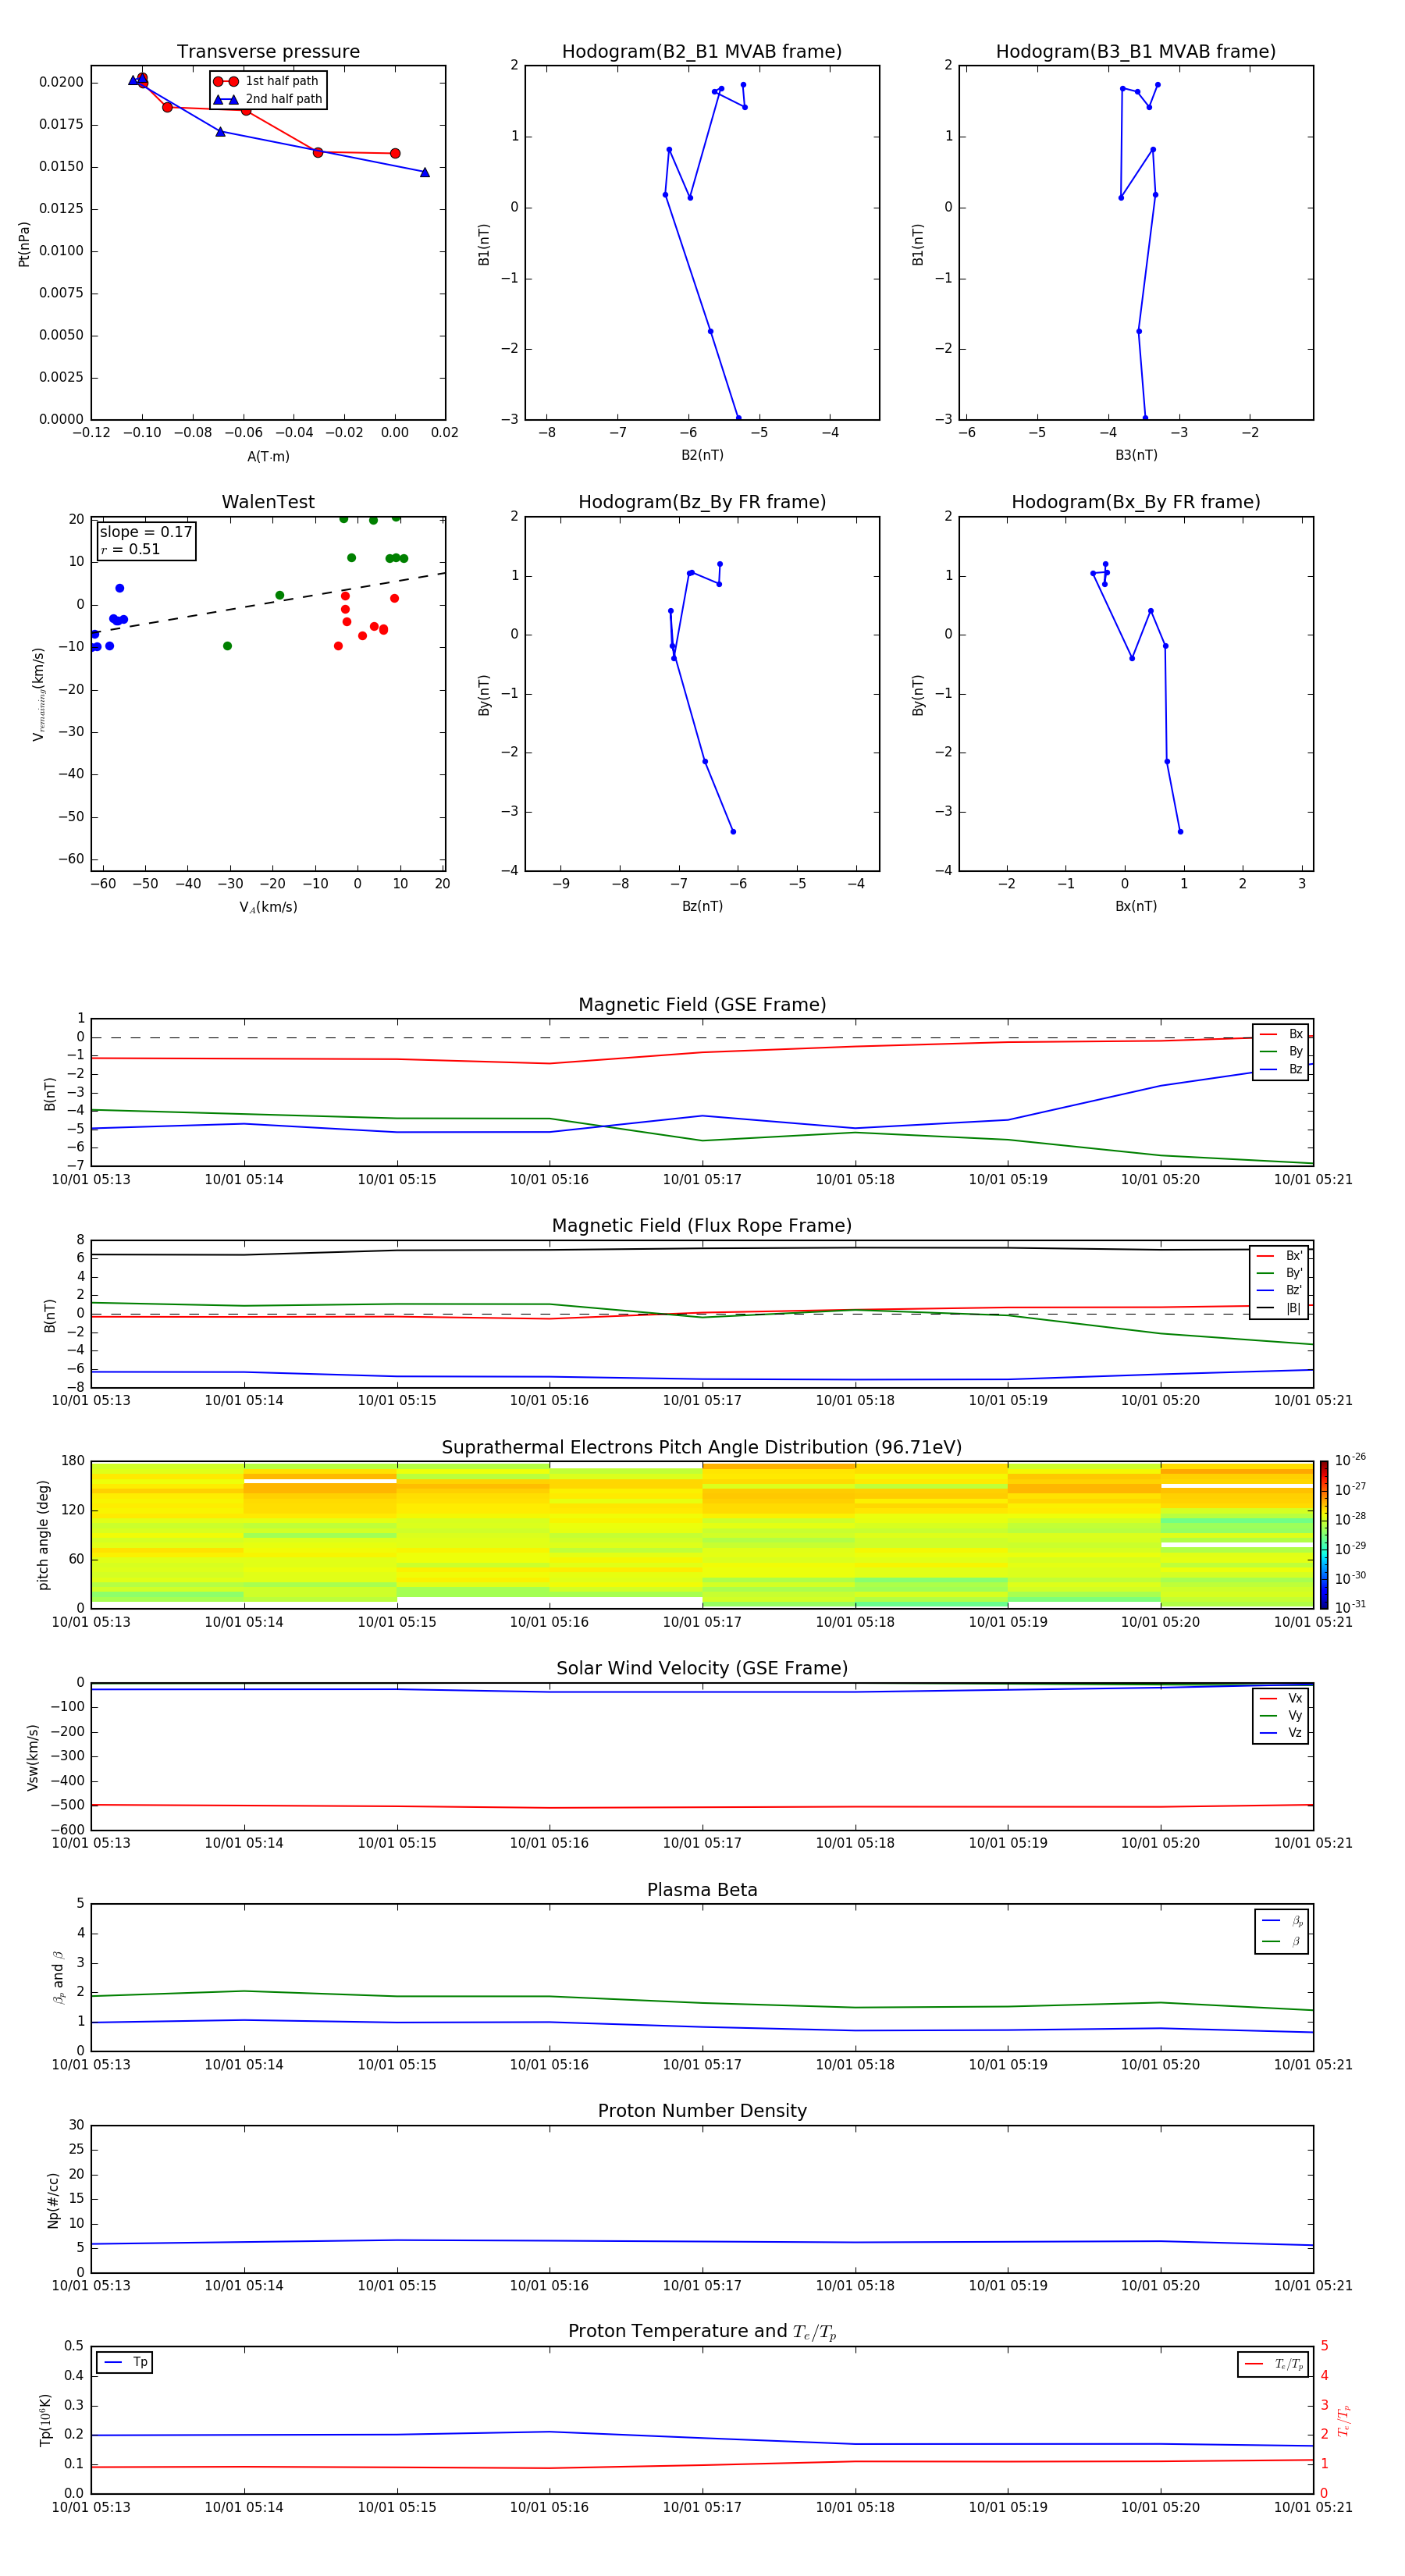The image size is (1405, 2576).
Task: Click the '10/01 05:13' tick under proton temperature
Action: point(91,2507)
